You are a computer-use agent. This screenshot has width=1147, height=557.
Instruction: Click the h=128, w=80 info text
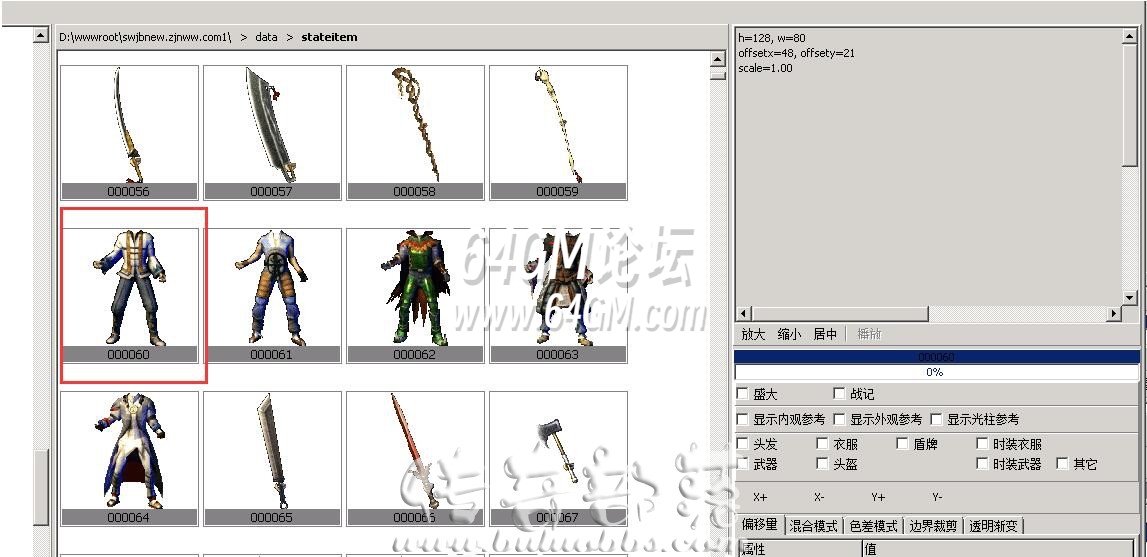coord(772,38)
